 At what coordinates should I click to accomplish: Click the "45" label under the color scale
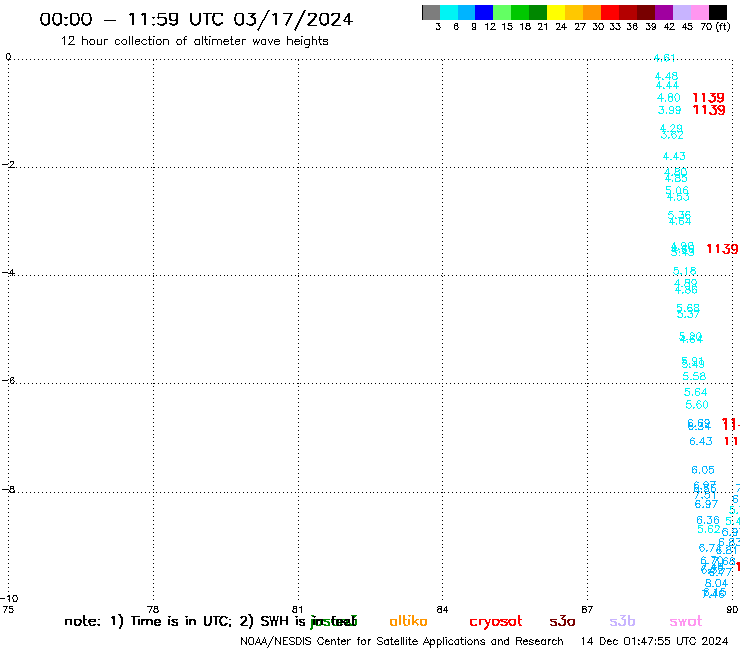point(687,26)
